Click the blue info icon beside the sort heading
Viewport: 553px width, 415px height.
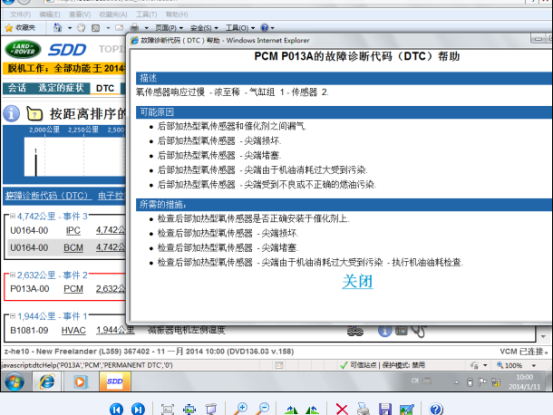coord(12,114)
